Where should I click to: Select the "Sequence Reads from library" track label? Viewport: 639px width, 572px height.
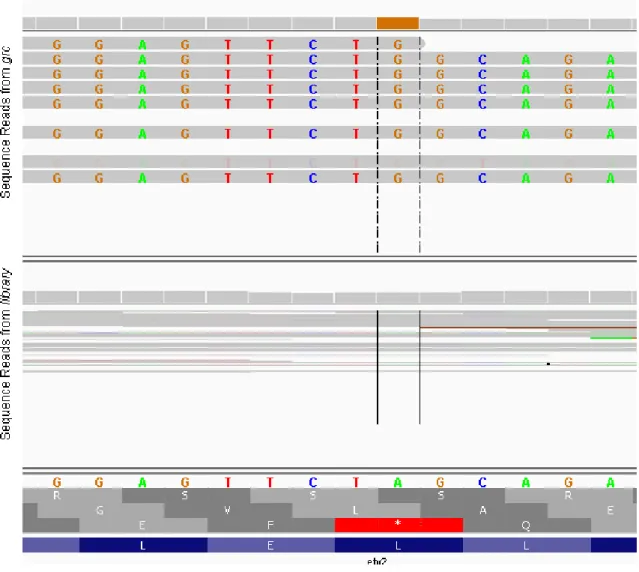(6, 354)
